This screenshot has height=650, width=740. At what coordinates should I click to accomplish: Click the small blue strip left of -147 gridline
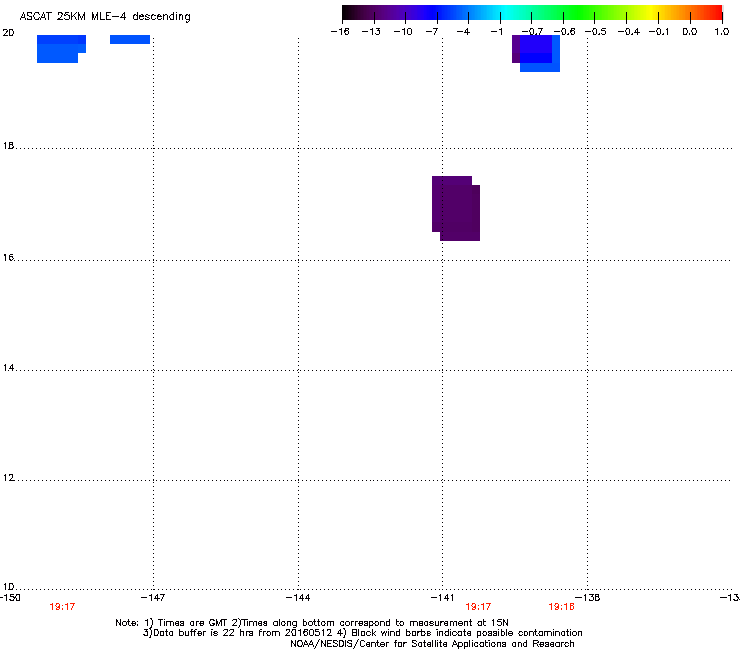tap(130, 39)
